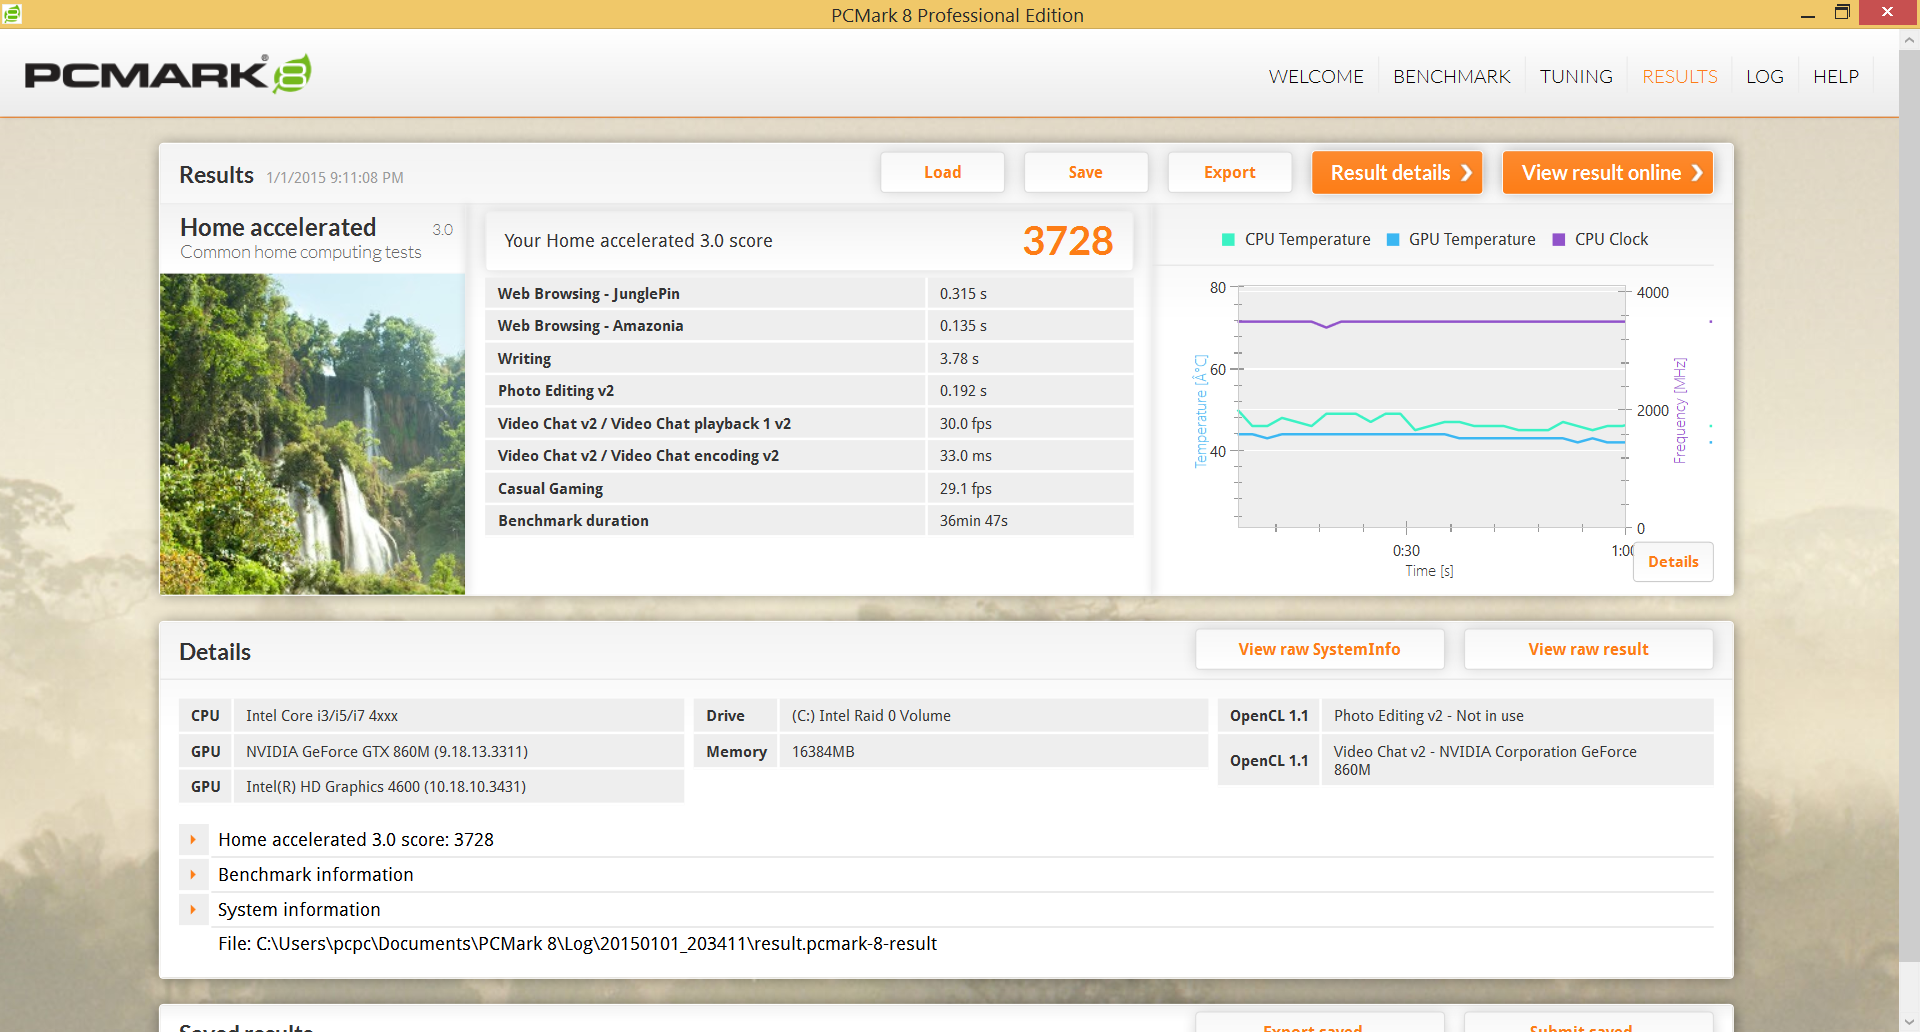This screenshot has height=1032, width=1920.
Task: Open the WELCOME tab
Action: pos(1316,77)
